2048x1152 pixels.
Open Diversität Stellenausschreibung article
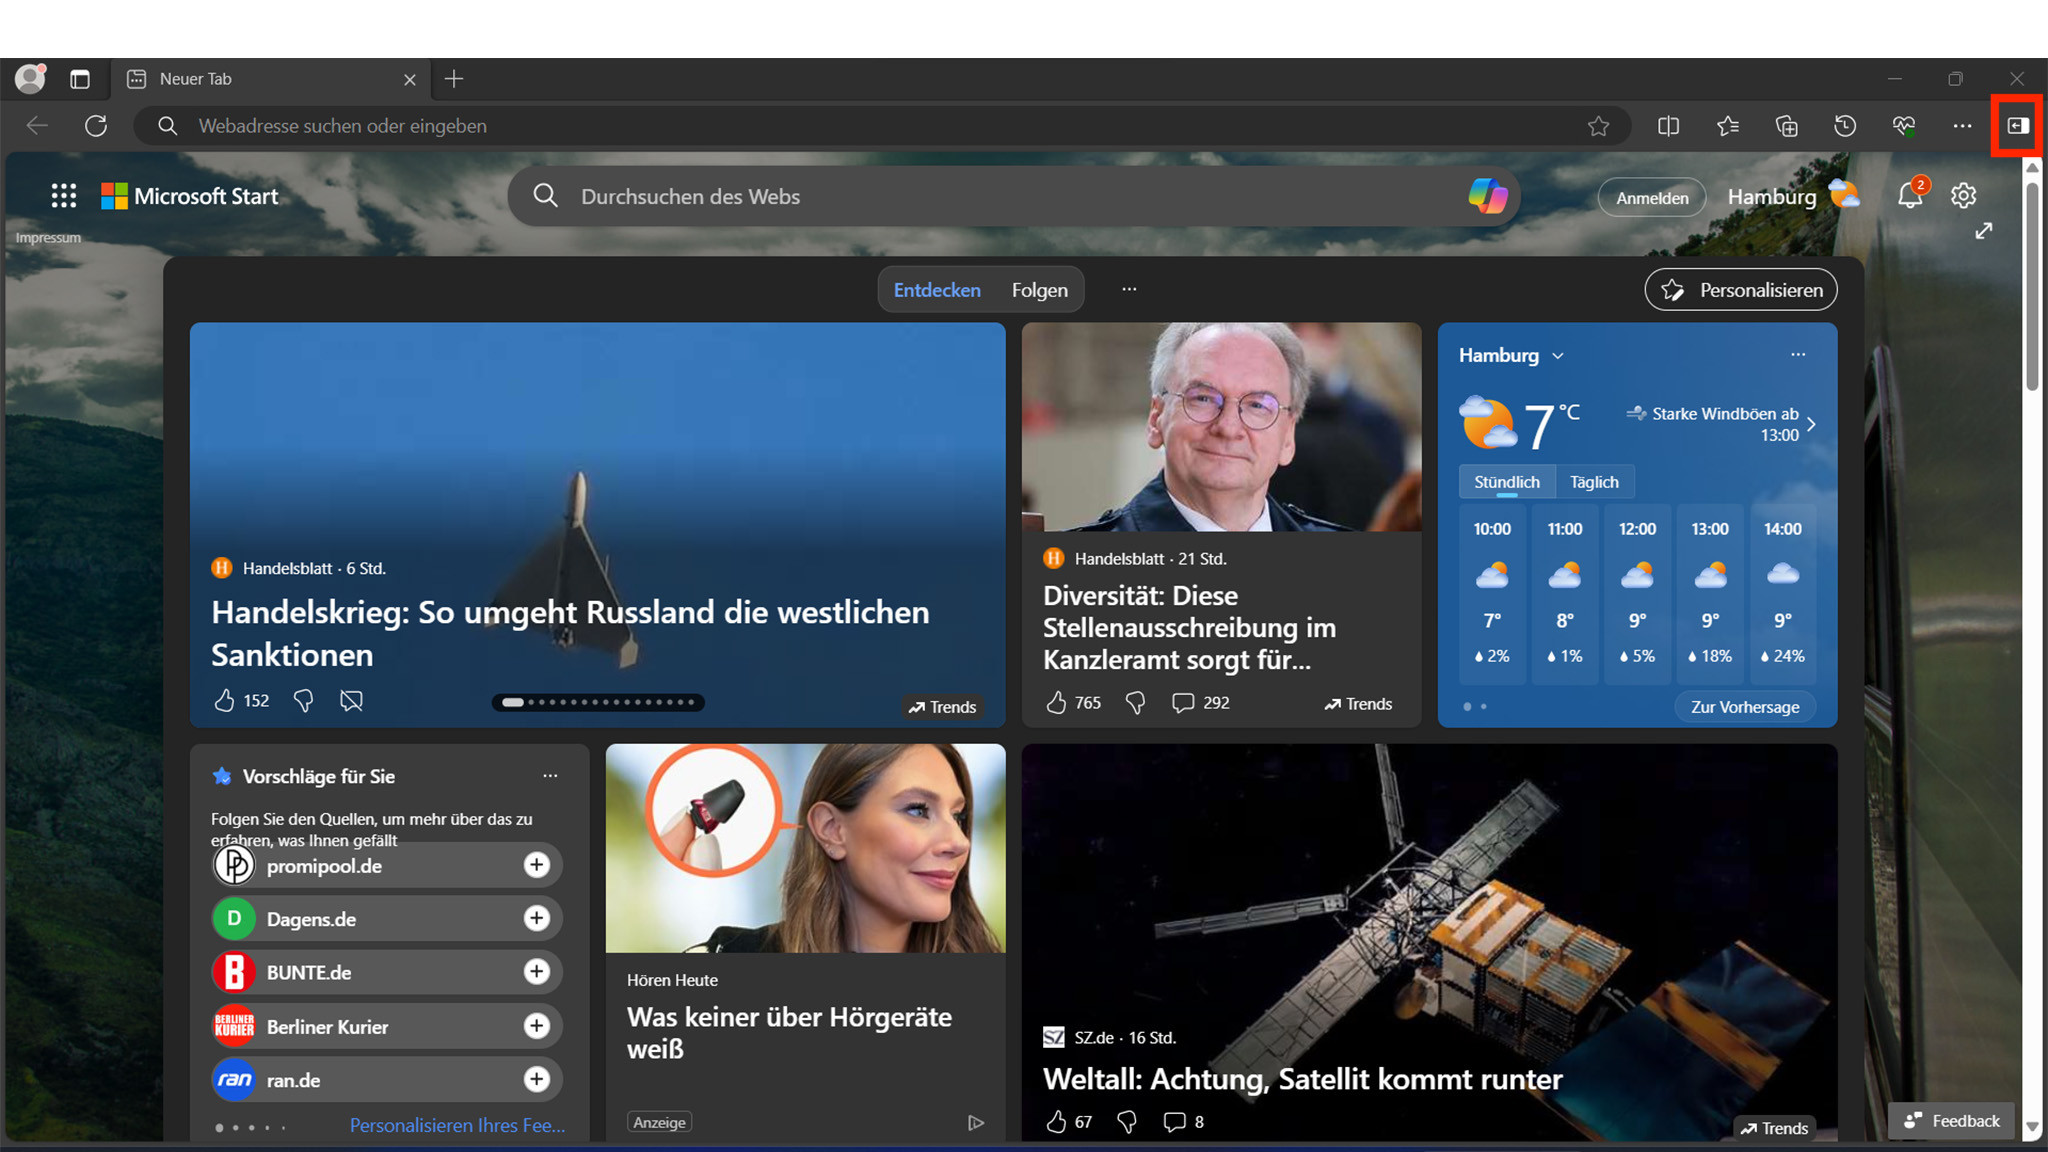(x=1190, y=627)
